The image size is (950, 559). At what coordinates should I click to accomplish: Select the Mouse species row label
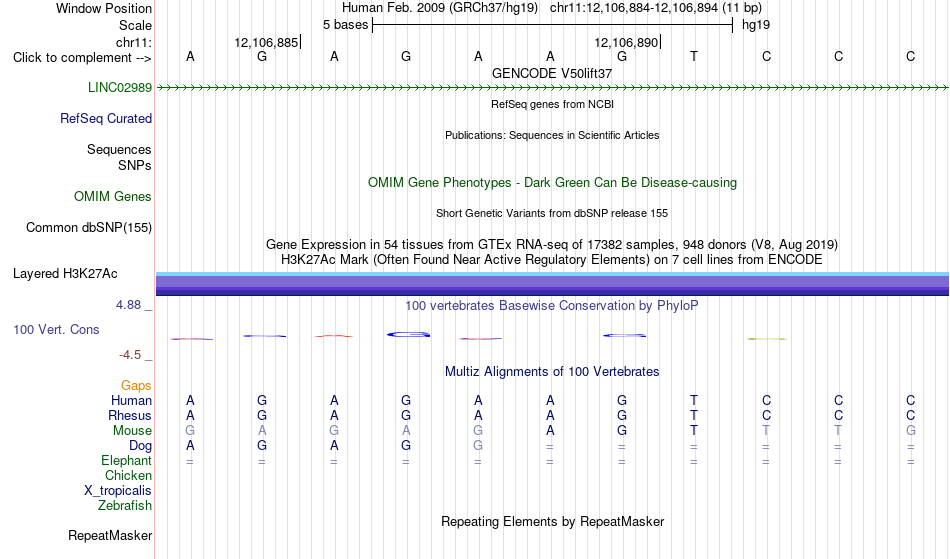(x=132, y=431)
